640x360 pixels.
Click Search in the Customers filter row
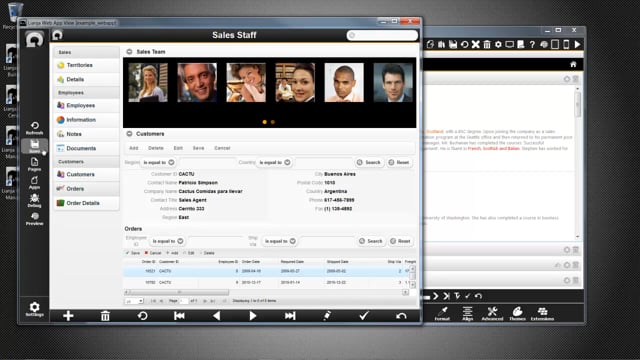[x=369, y=162]
